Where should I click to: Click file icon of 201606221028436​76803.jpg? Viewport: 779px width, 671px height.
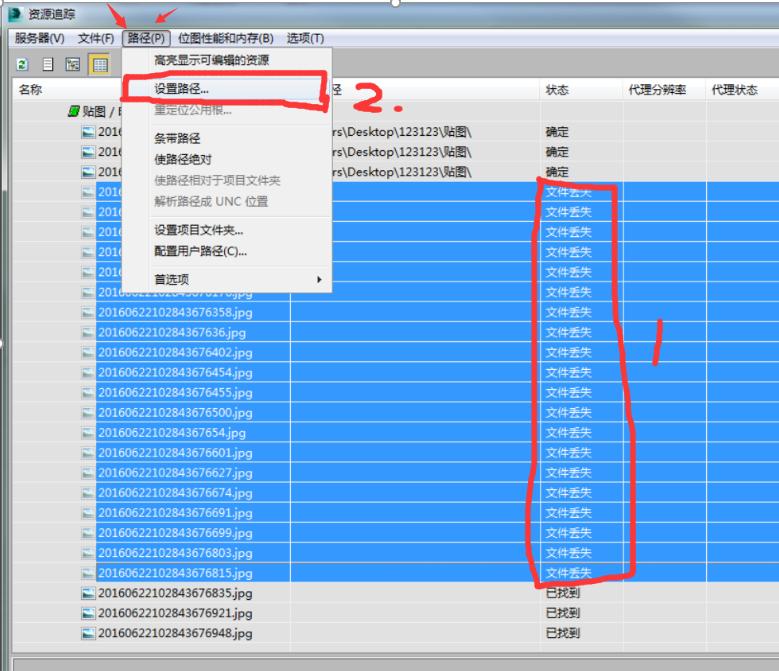(88, 553)
